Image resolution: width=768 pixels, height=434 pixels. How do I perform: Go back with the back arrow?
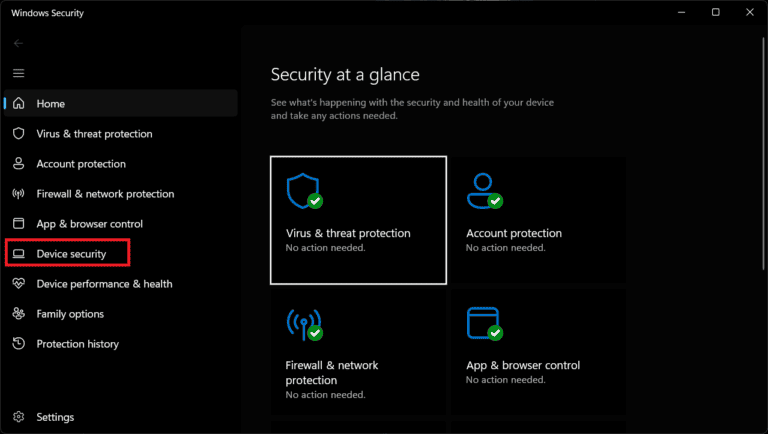(18, 43)
